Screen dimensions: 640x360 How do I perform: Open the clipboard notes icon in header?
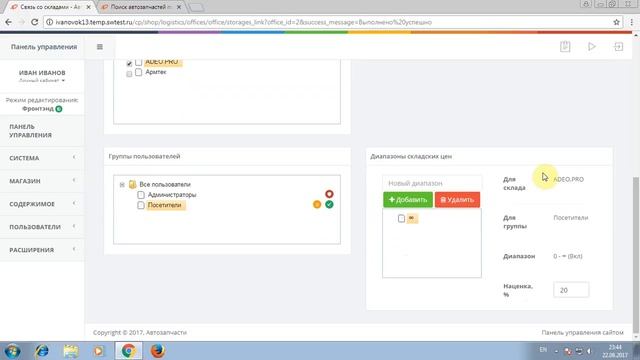(x=565, y=47)
